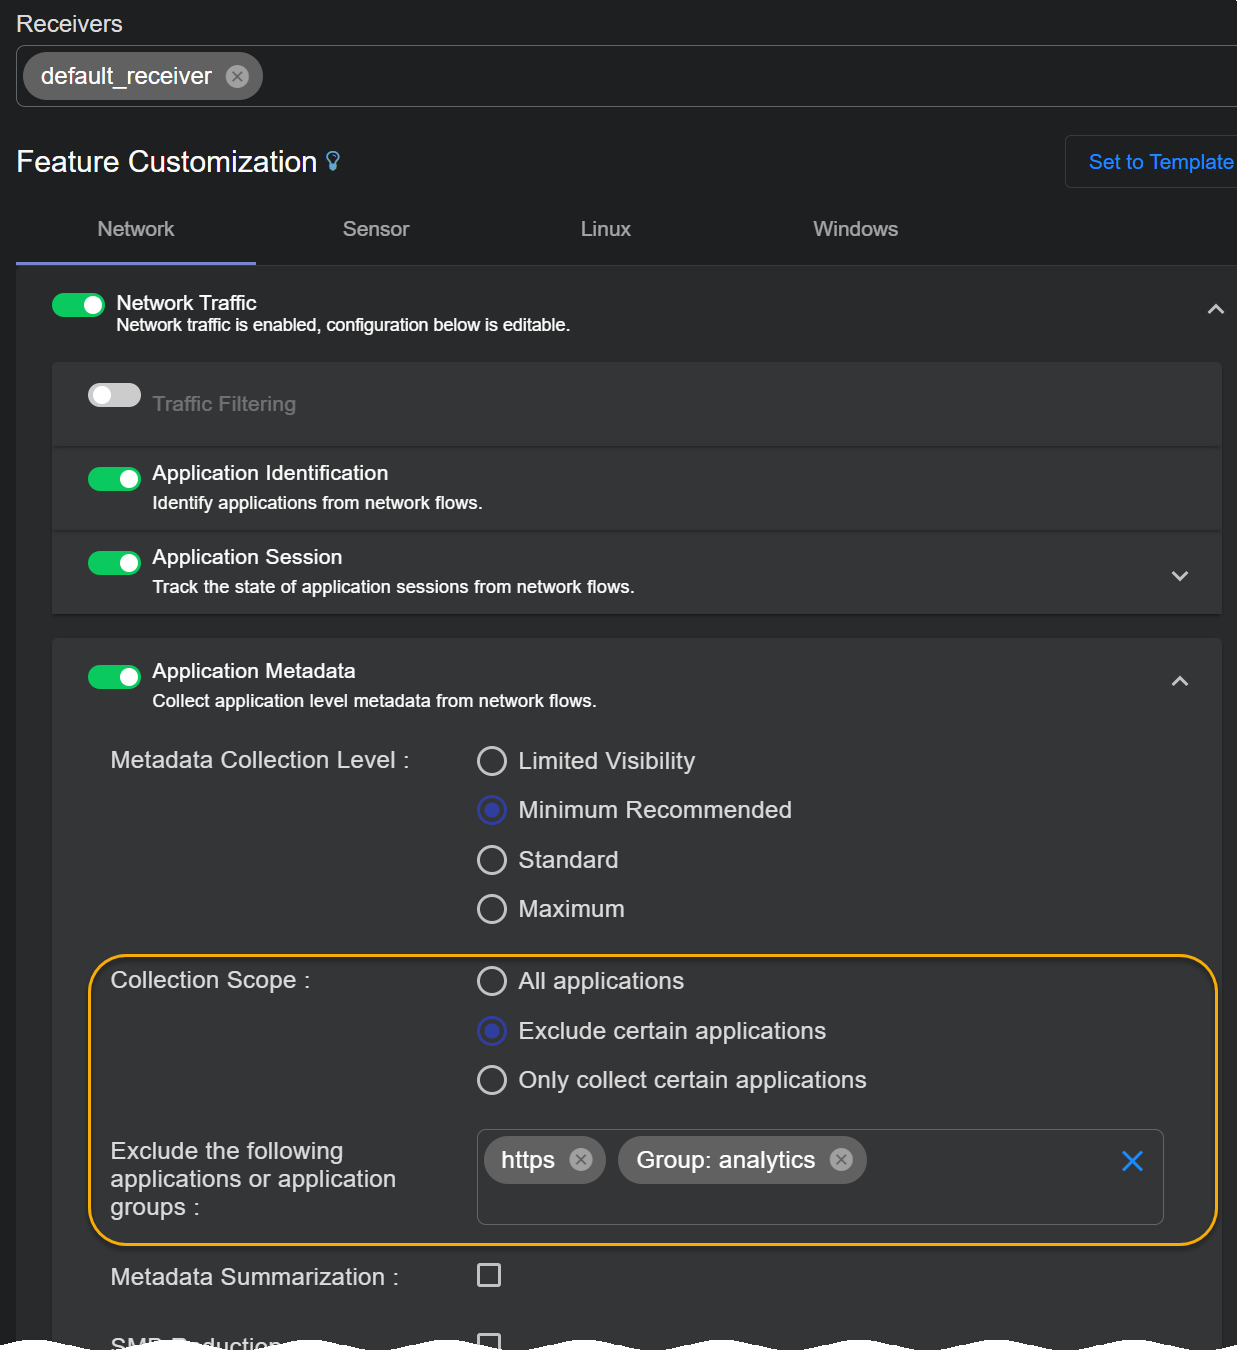Viewport: 1237px width, 1351px height.
Task: Remove the https application tag
Action: point(580,1159)
